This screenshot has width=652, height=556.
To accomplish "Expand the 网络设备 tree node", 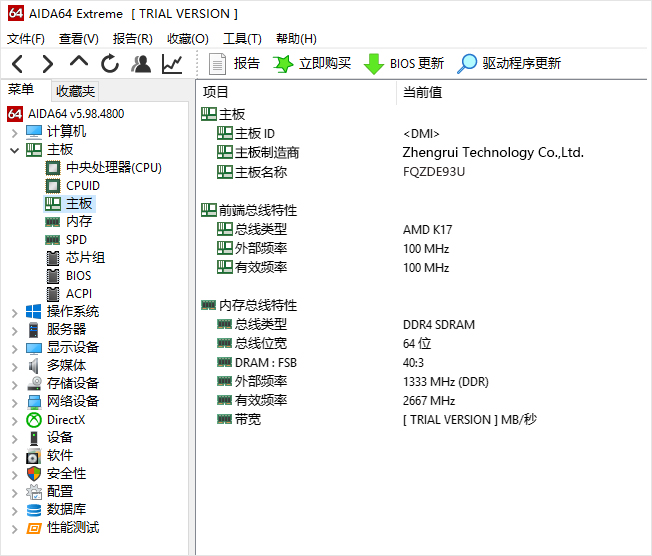I will click(15, 403).
